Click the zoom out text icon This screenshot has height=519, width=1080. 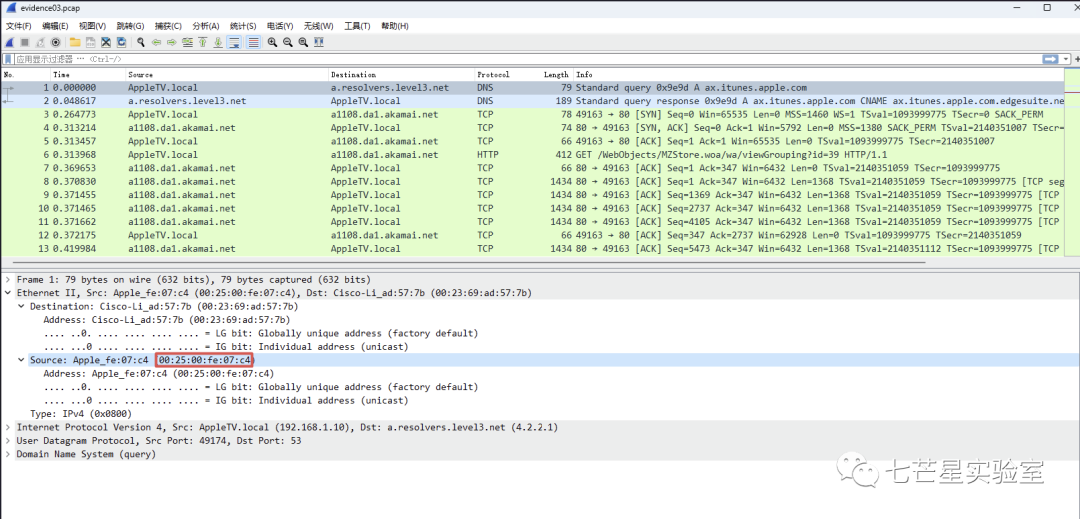coord(287,42)
